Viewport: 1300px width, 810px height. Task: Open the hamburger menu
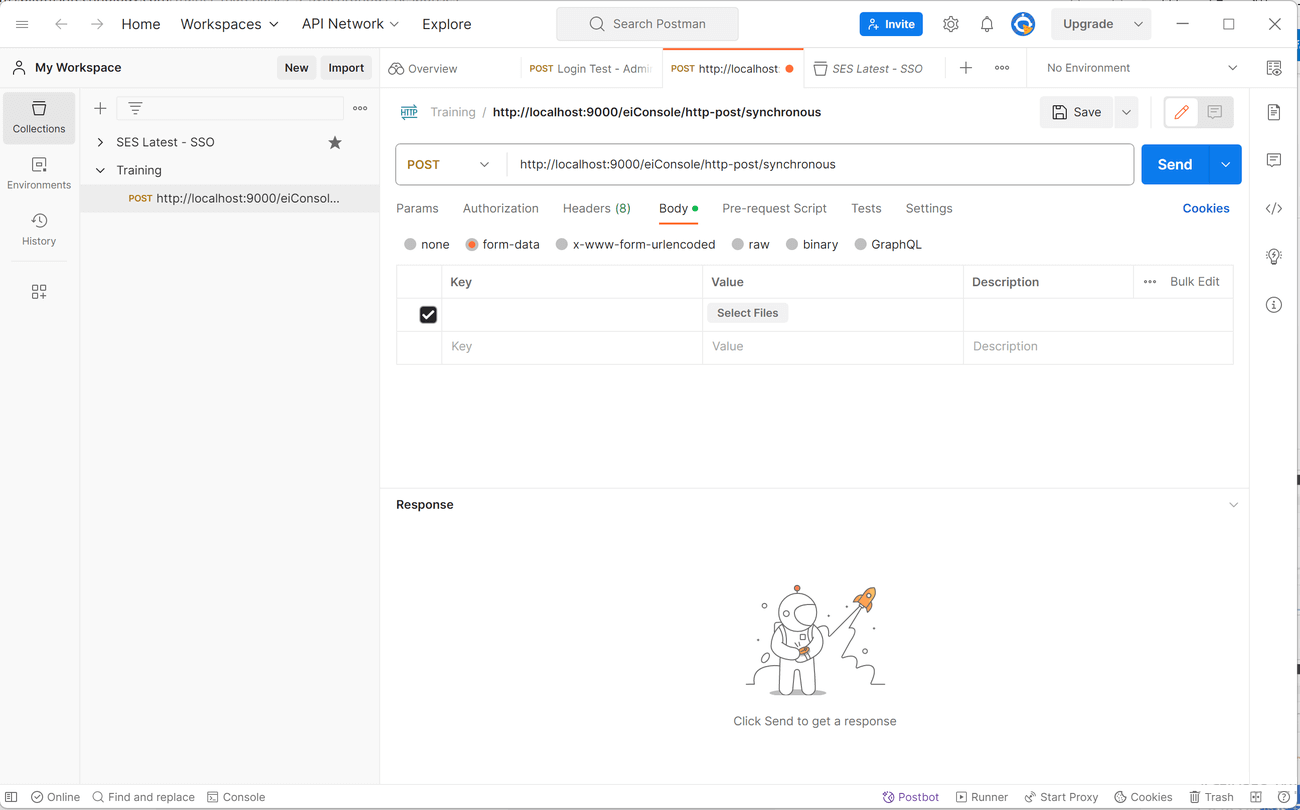22,24
